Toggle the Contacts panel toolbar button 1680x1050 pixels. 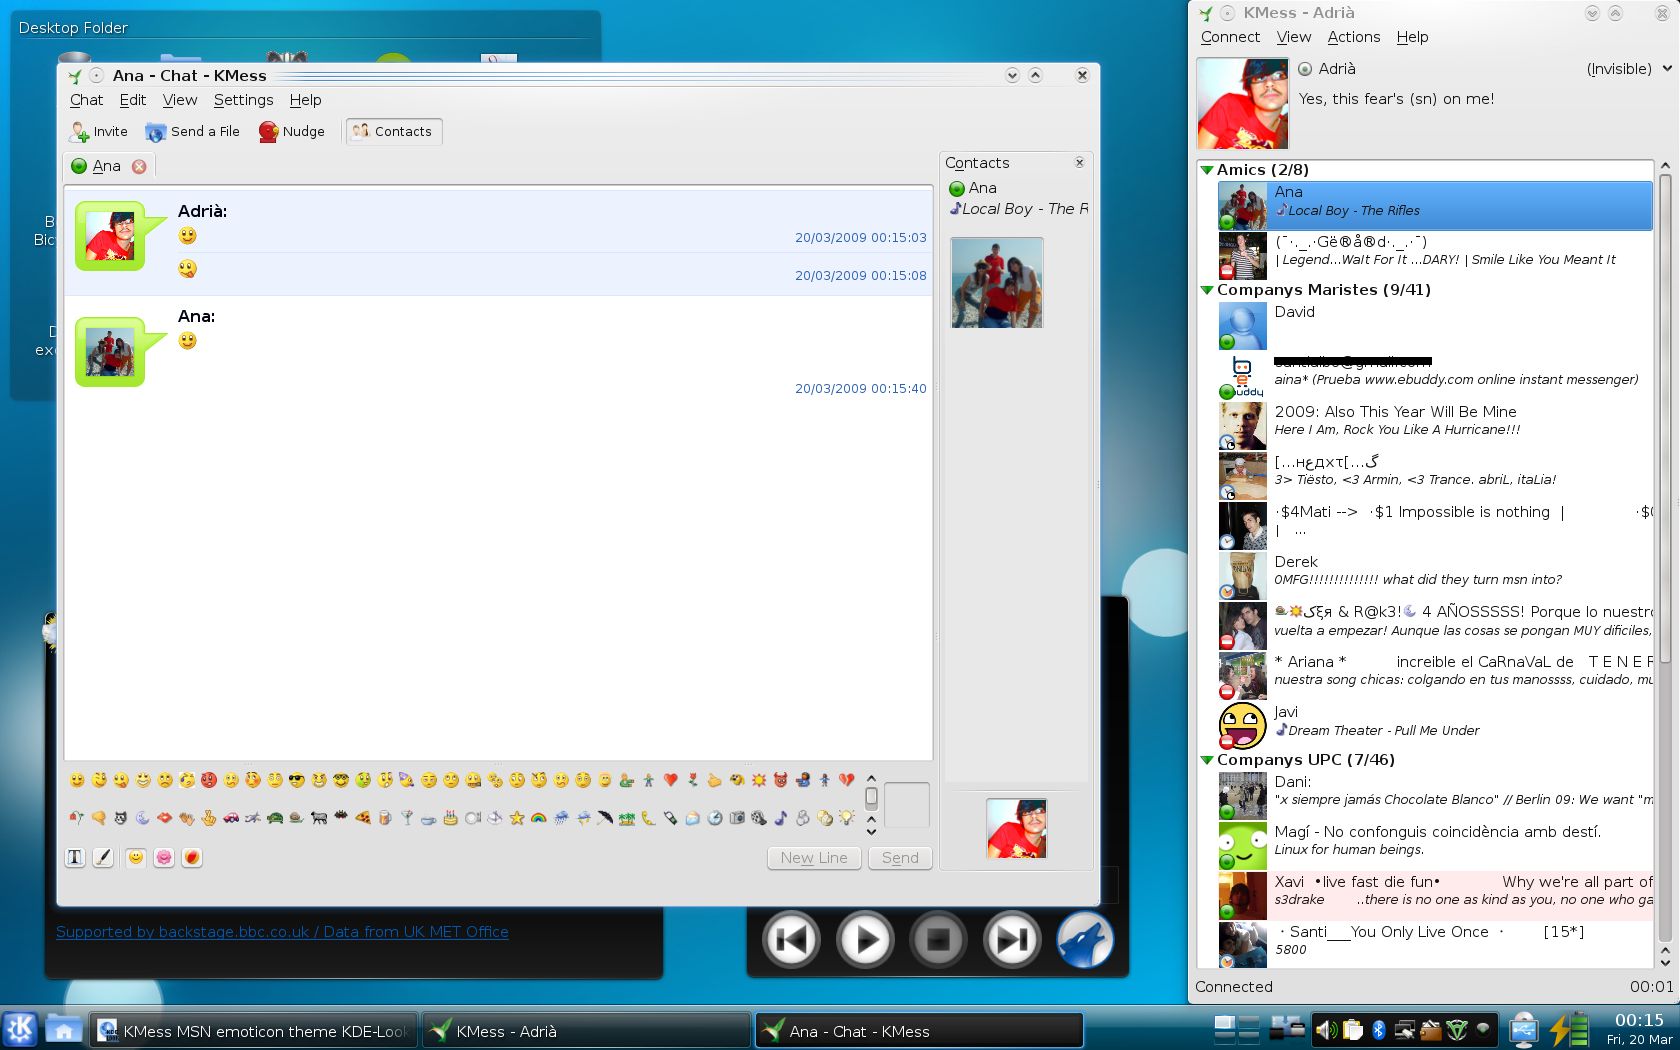pos(393,131)
